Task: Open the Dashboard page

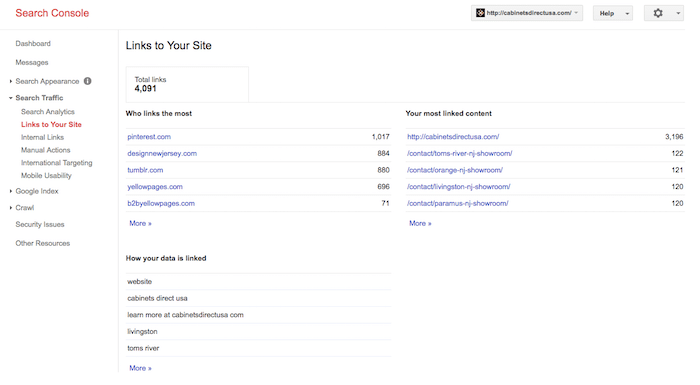Action: click(33, 44)
